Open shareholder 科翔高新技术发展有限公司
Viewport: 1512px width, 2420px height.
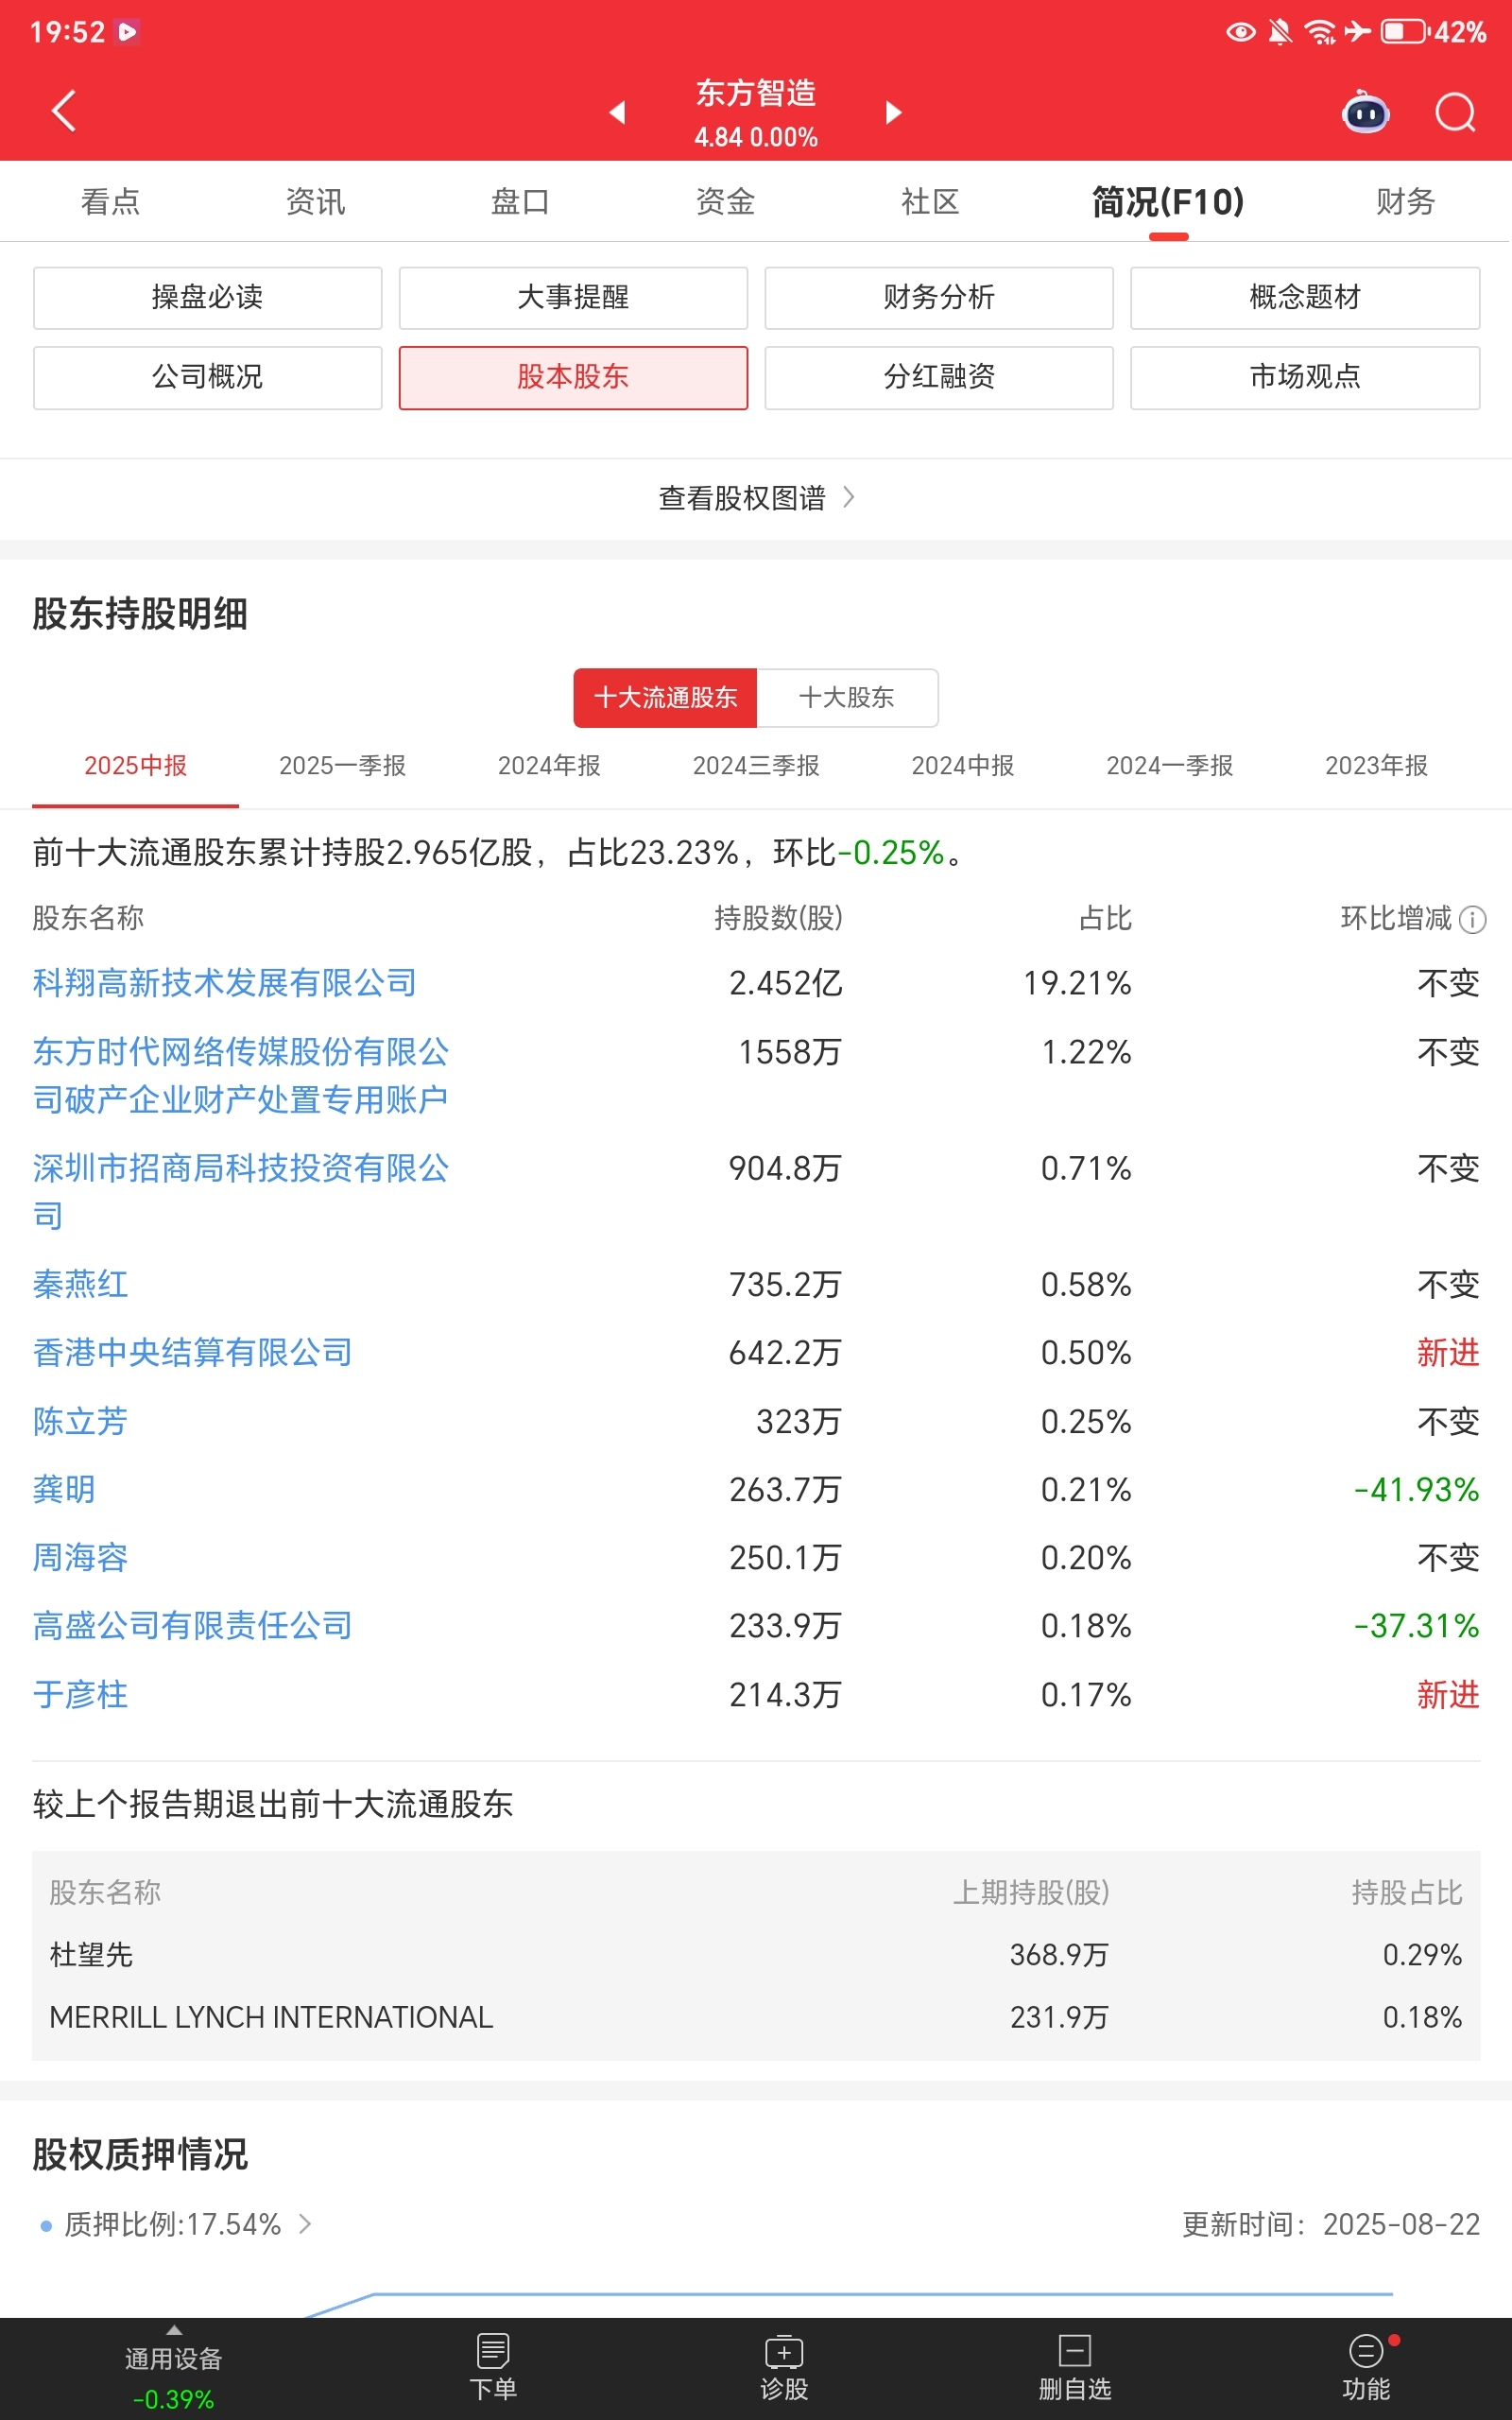tap(225, 983)
